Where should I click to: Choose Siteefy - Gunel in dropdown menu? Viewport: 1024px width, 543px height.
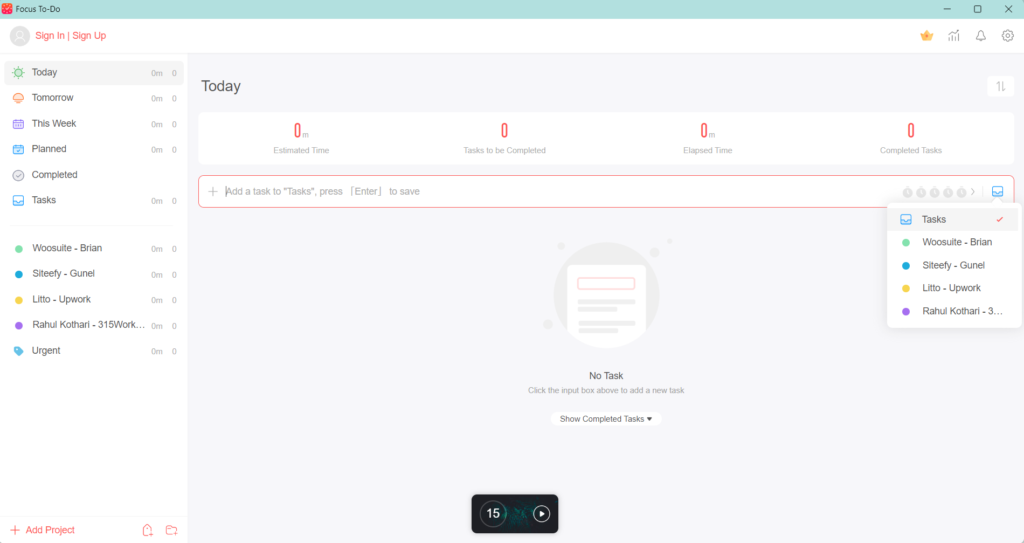pos(953,265)
